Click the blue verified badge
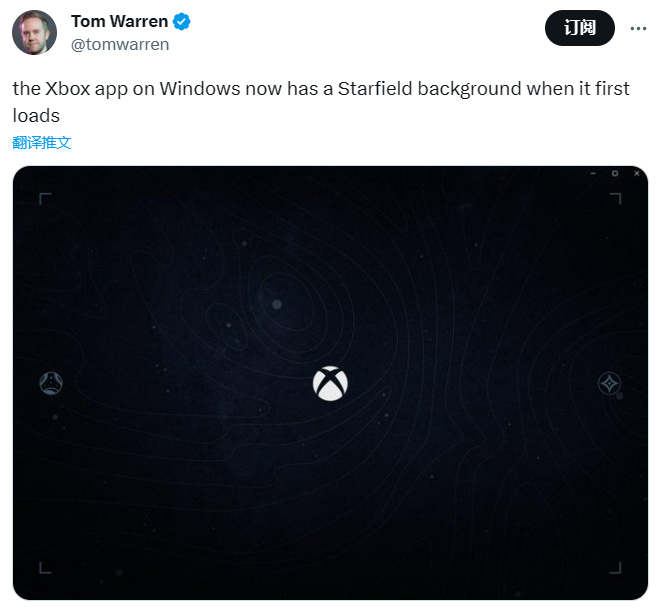This screenshot has height=616, width=664. coord(182,22)
